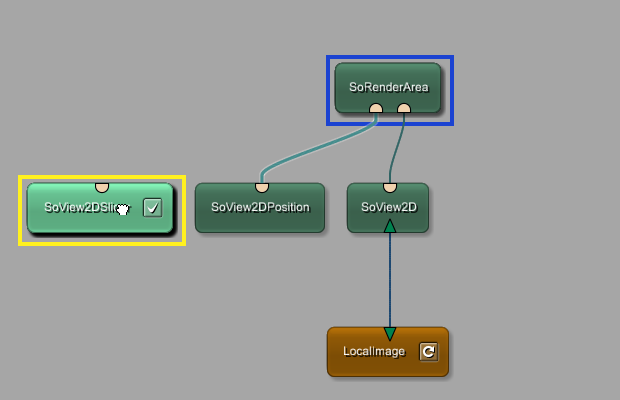
Task: Click SoView2DPosition's top half-circle connector
Action: click(261, 187)
